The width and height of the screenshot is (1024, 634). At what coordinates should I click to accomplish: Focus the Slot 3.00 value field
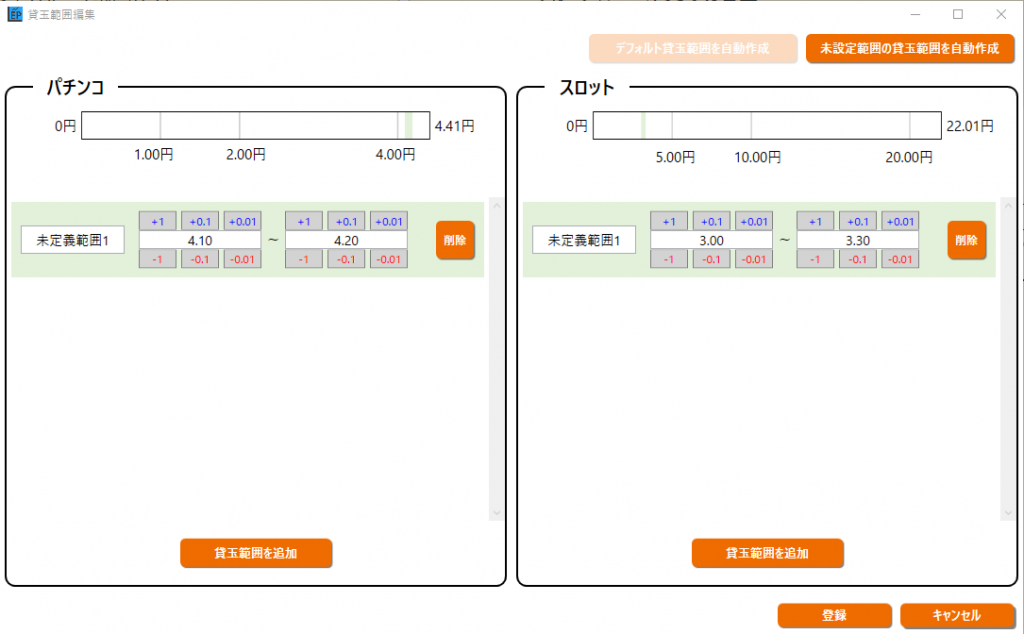(x=711, y=240)
